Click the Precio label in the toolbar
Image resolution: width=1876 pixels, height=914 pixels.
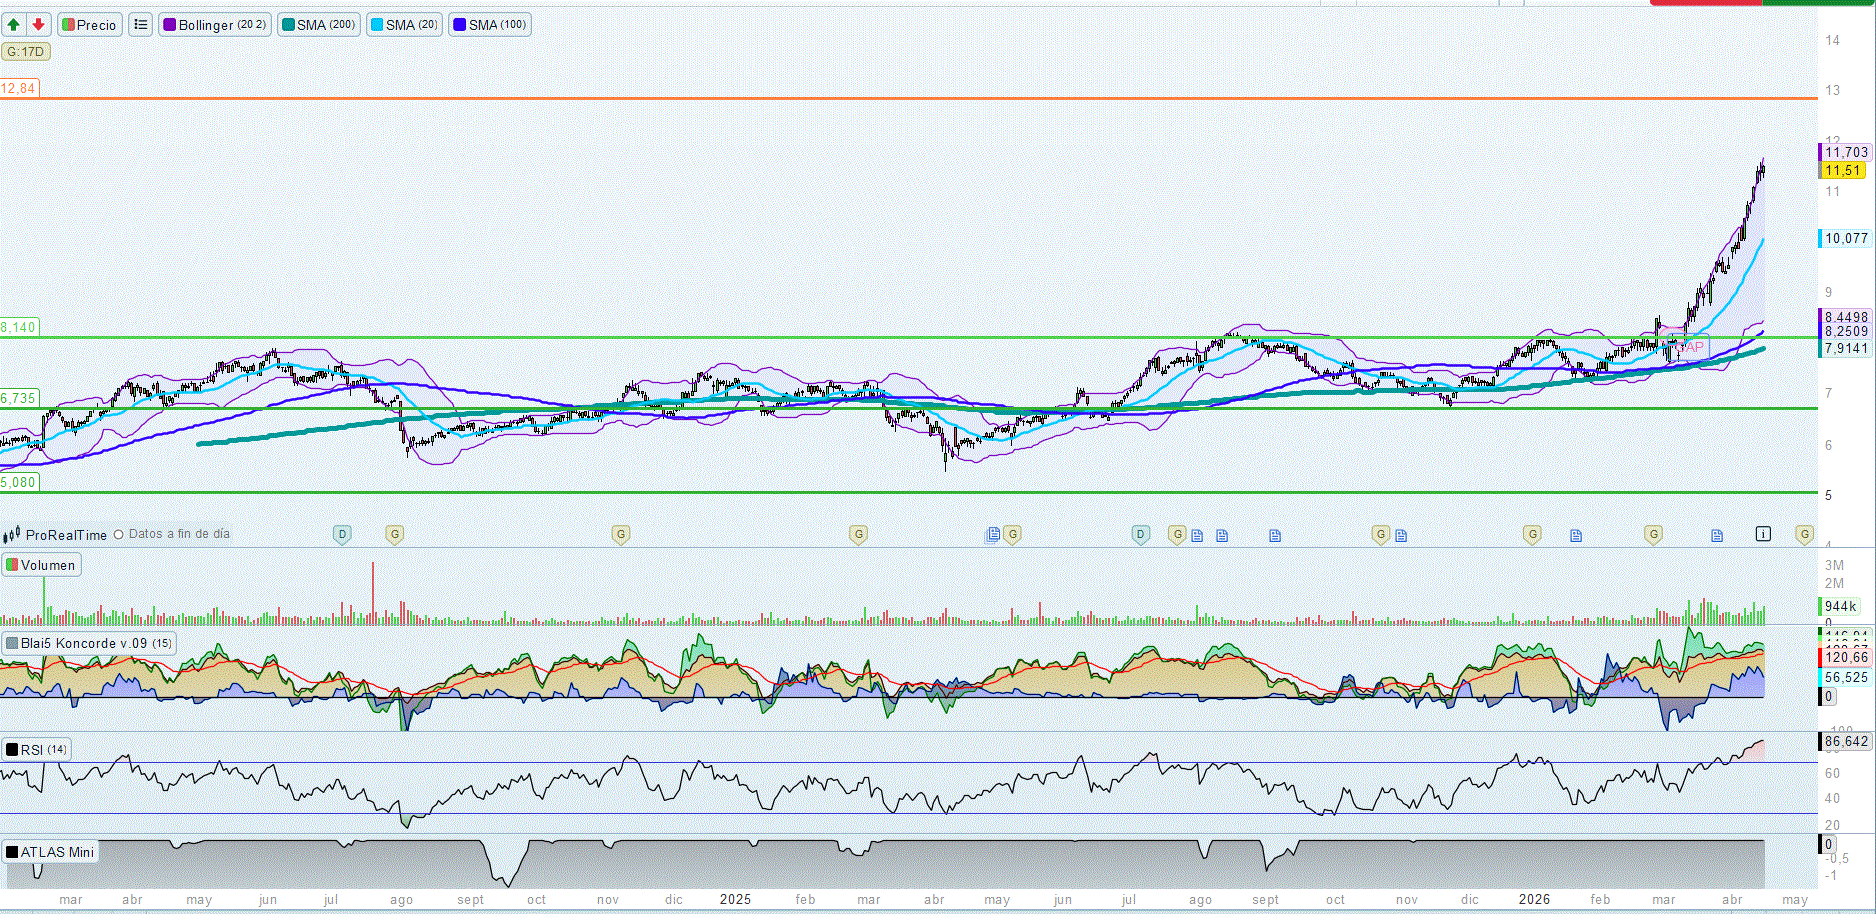(x=90, y=25)
